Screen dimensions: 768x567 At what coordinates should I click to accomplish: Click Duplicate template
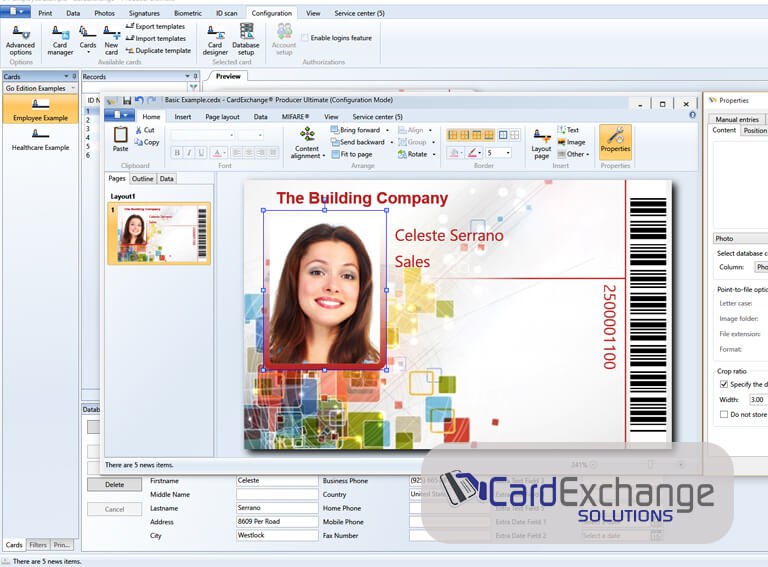point(158,50)
